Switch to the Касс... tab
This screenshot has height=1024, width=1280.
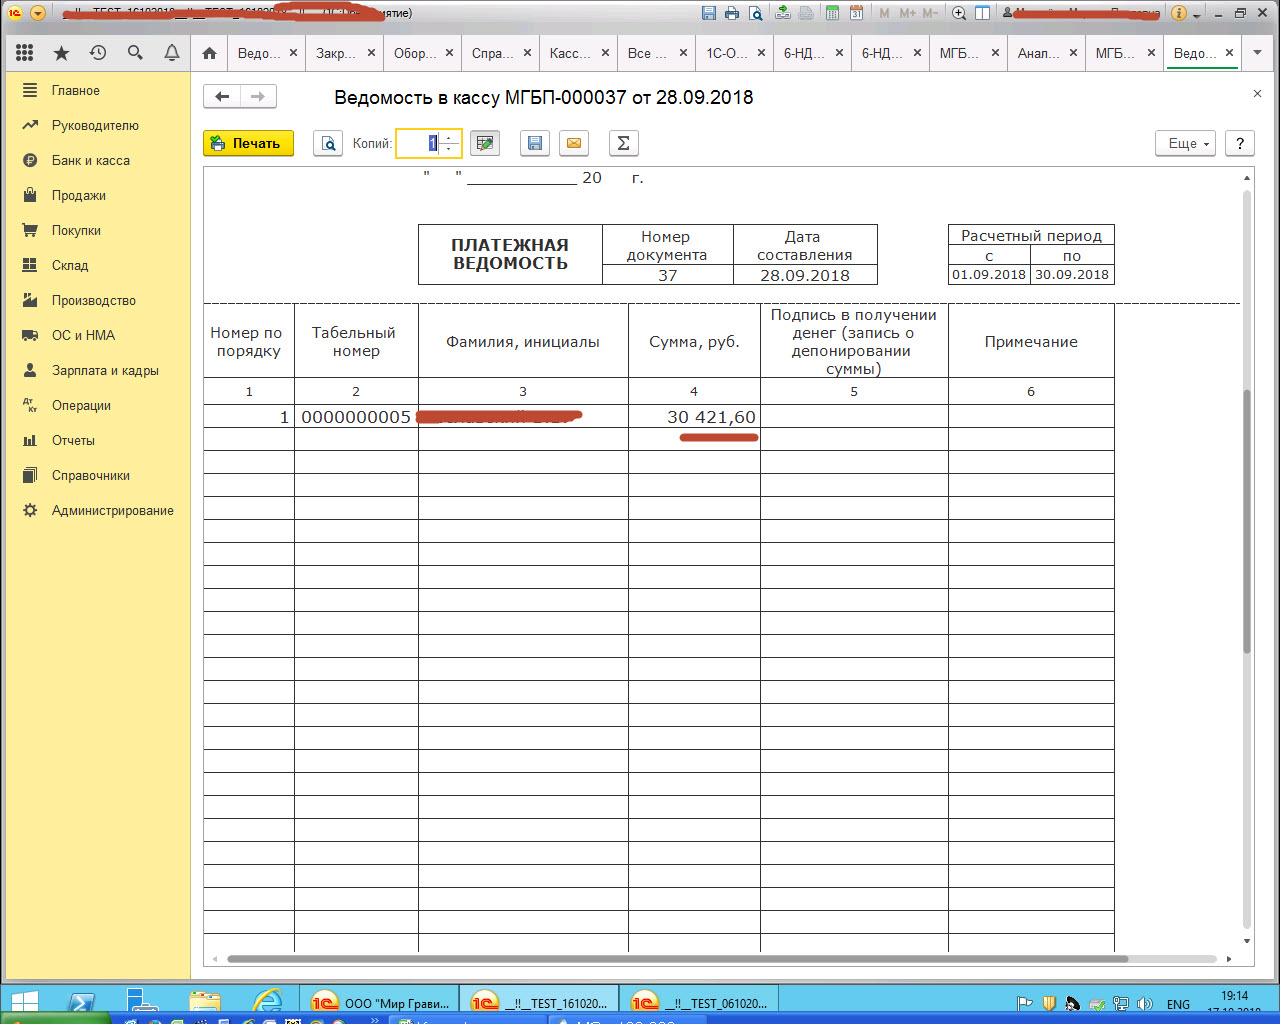pos(570,53)
